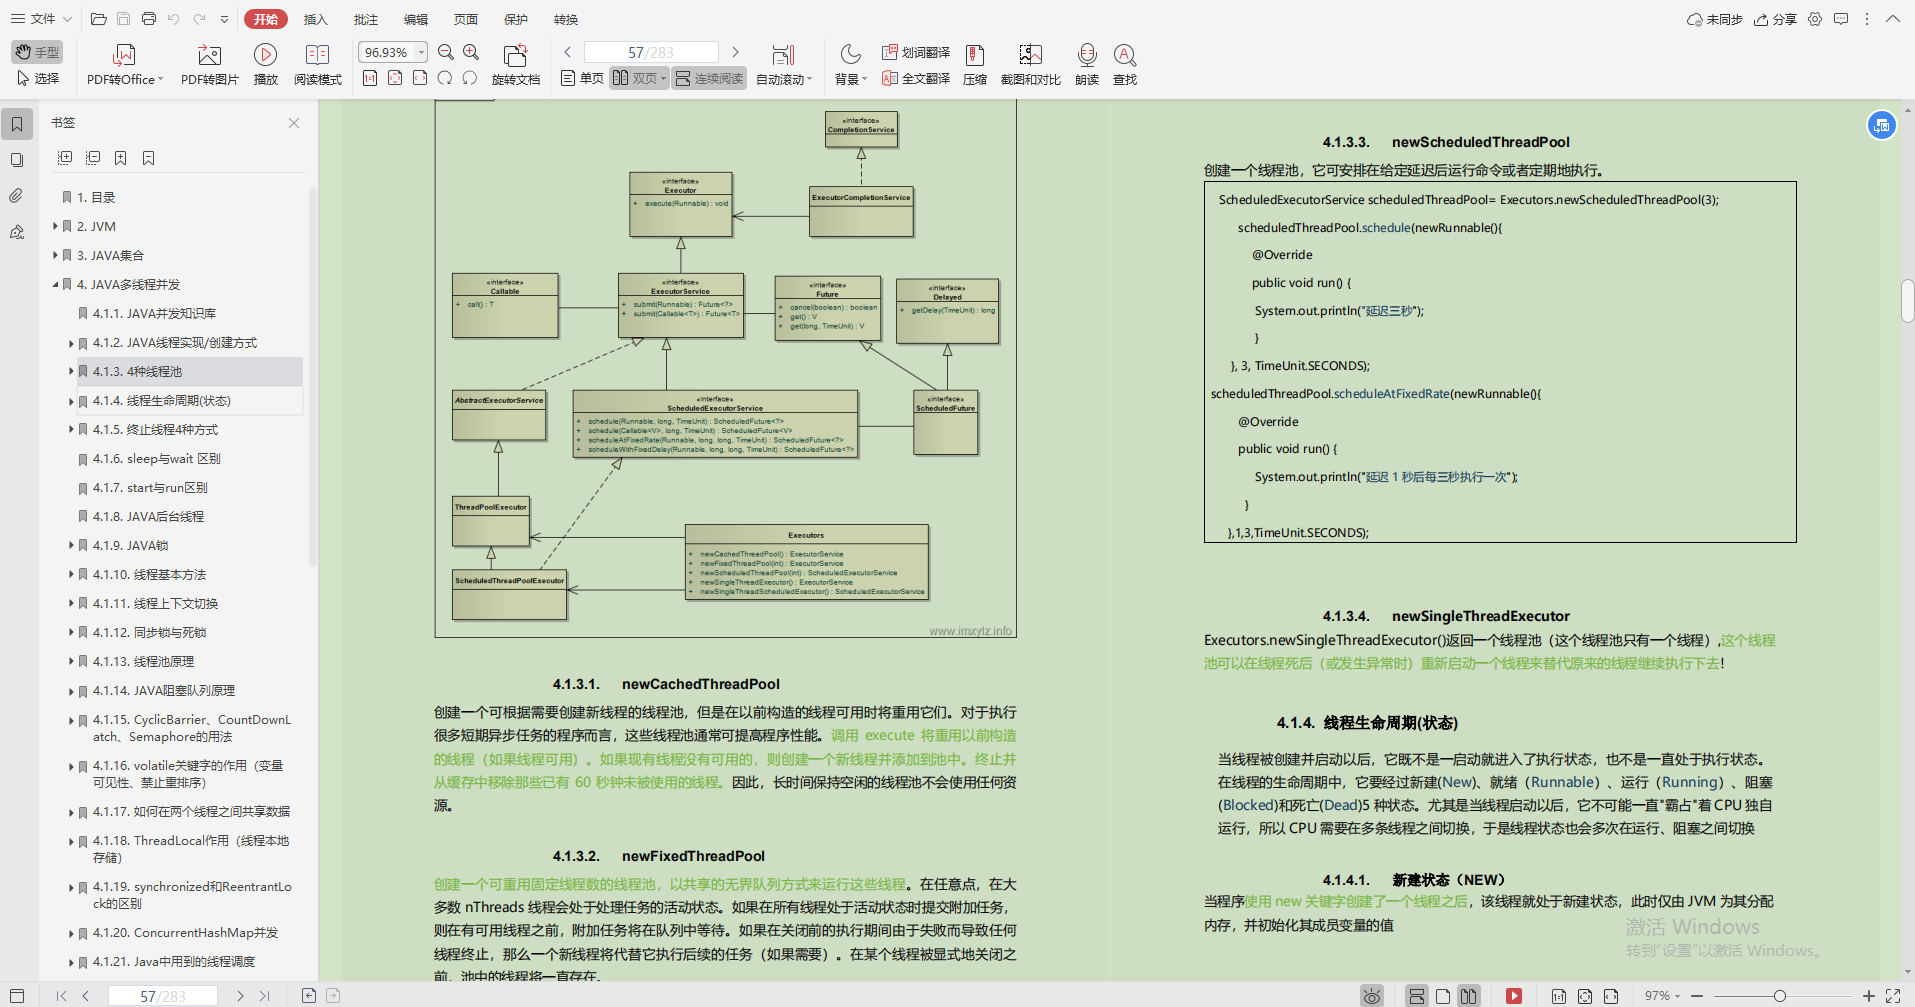
Task: Click the 截图和对比 tool icon
Action: tap(1030, 65)
